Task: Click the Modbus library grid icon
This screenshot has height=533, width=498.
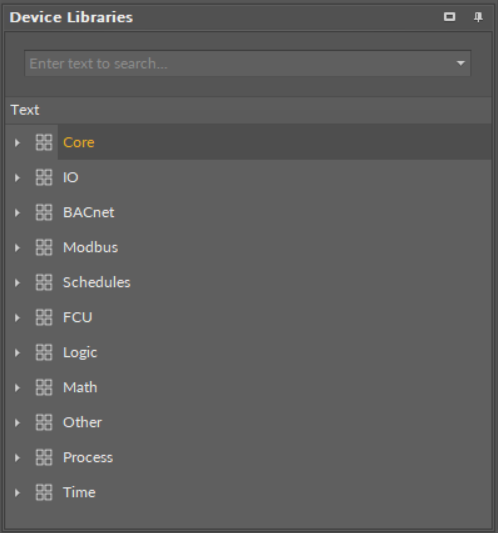Action: (x=44, y=247)
